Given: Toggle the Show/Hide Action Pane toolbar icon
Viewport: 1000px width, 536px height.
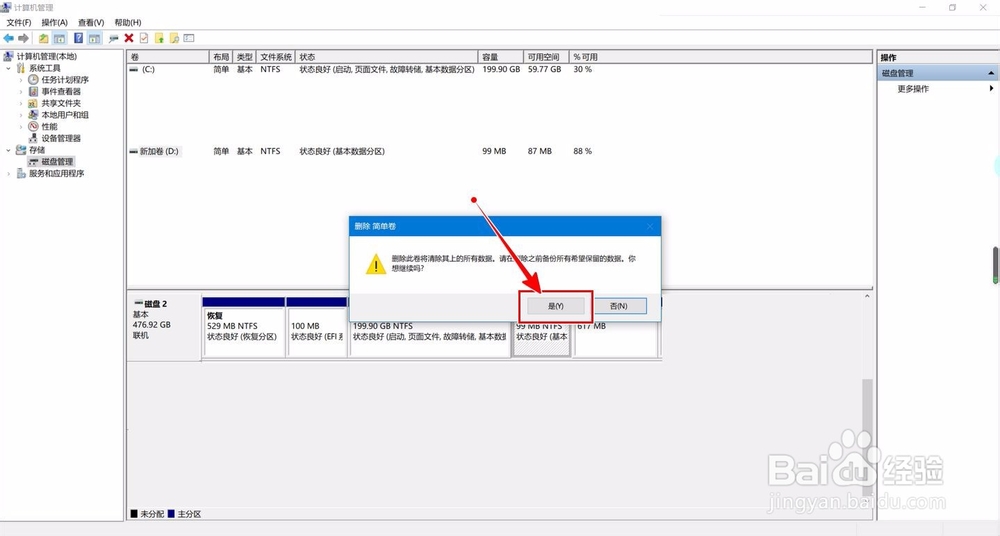Looking at the screenshot, I should [94, 38].
